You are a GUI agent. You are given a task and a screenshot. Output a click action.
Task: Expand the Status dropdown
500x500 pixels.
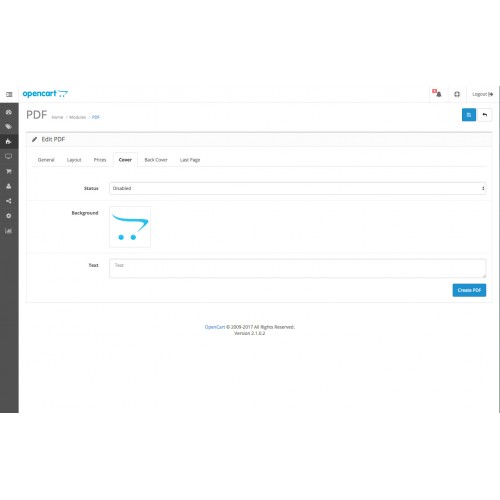[298, 188]
